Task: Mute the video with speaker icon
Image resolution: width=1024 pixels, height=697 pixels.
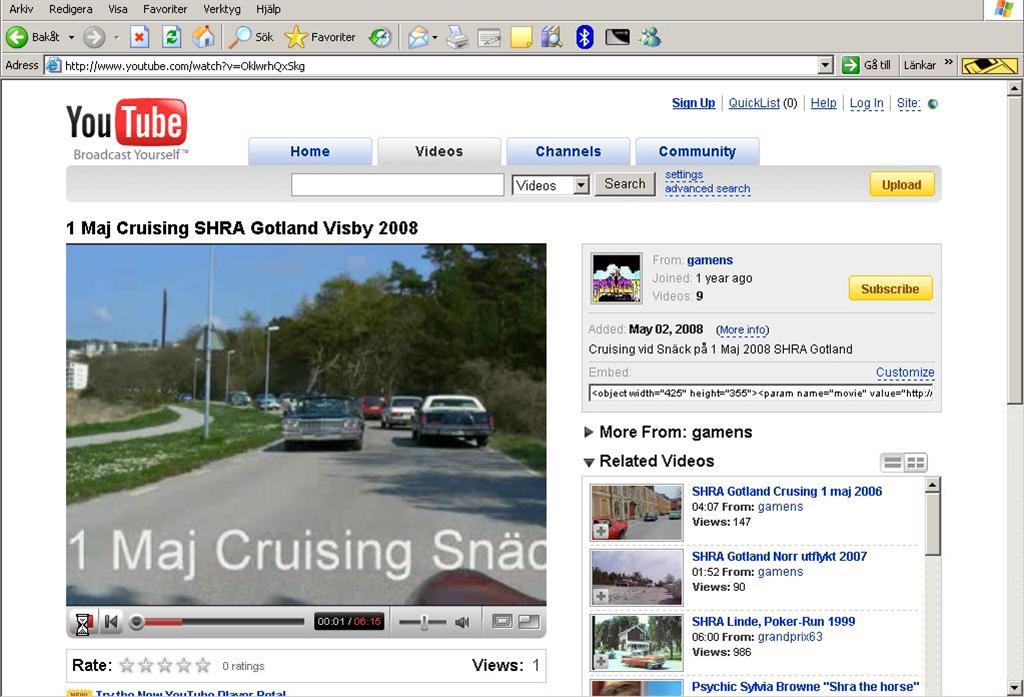Action: point(462,622)
